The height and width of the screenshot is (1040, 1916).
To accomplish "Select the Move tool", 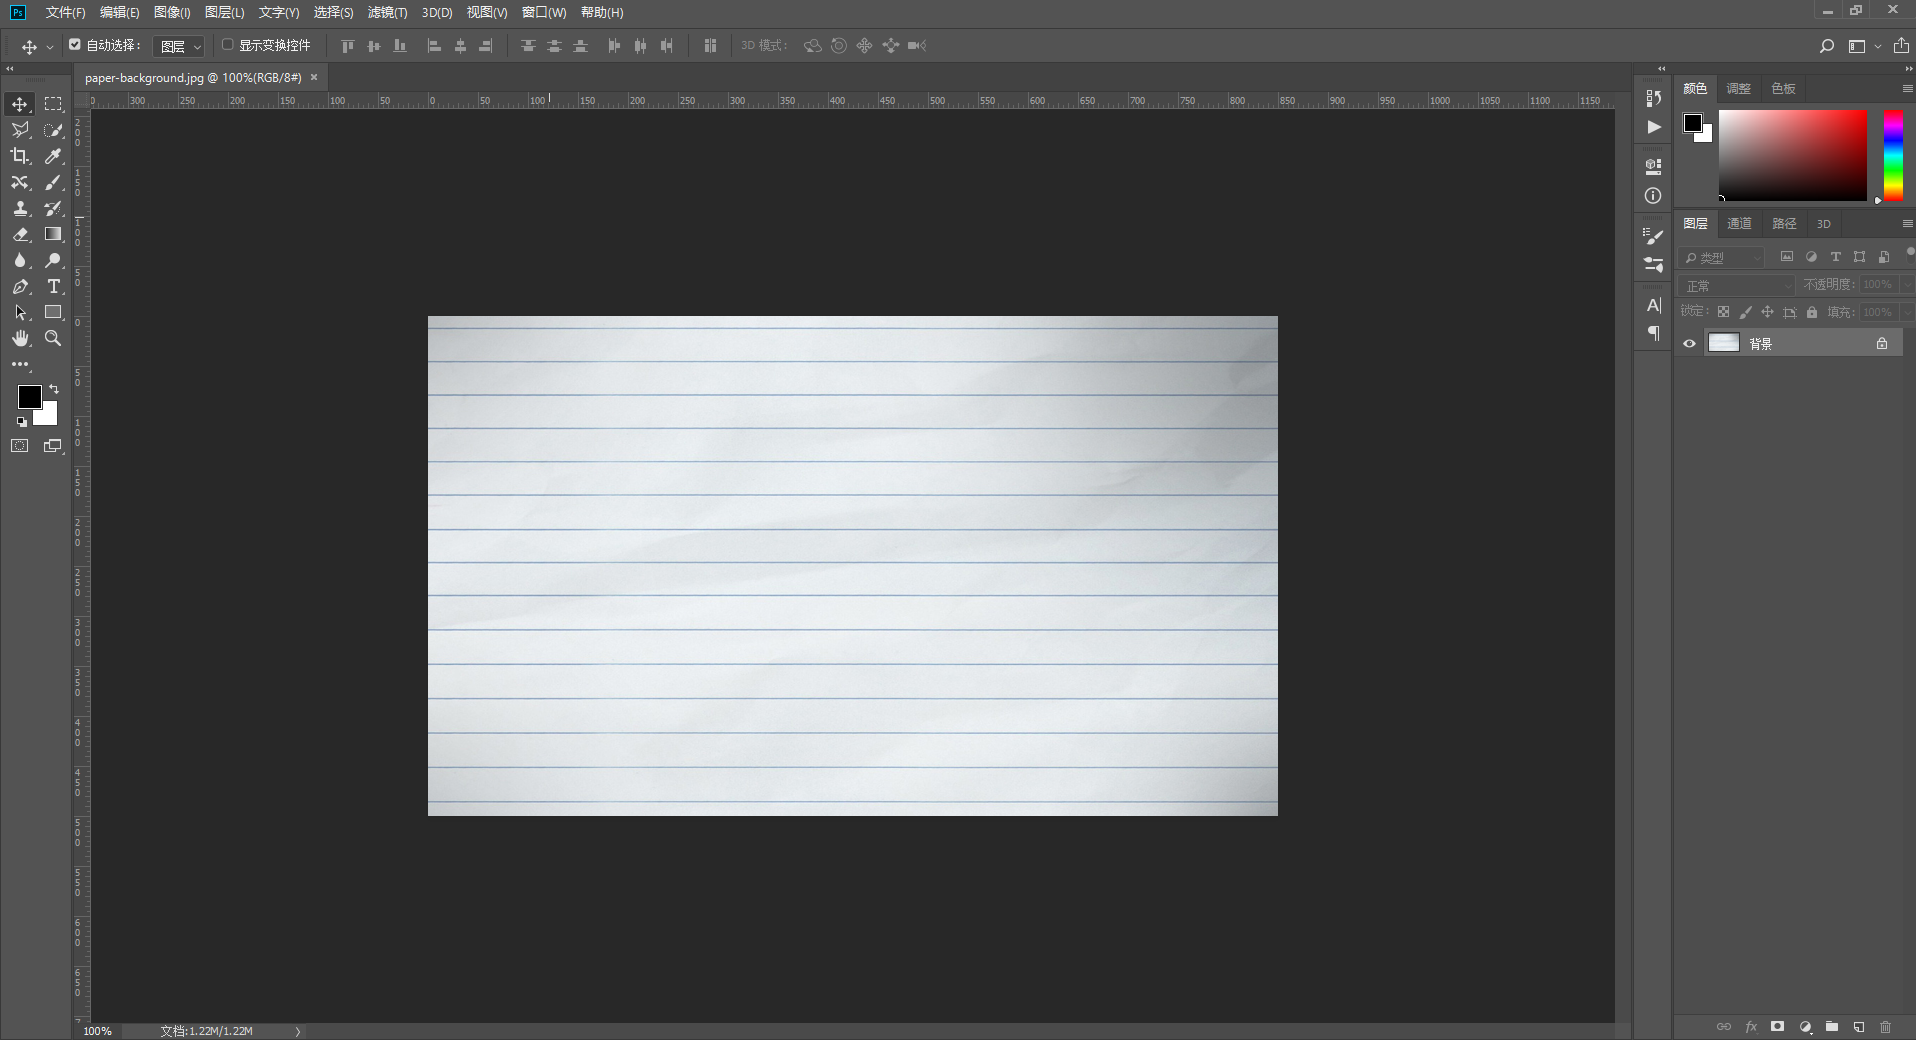I will click(20, 104).
